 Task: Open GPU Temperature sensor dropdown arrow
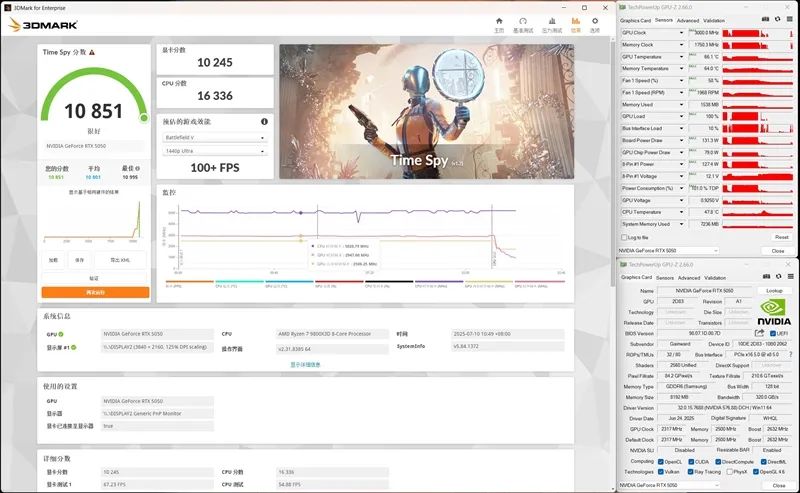(x=681, y=57)
